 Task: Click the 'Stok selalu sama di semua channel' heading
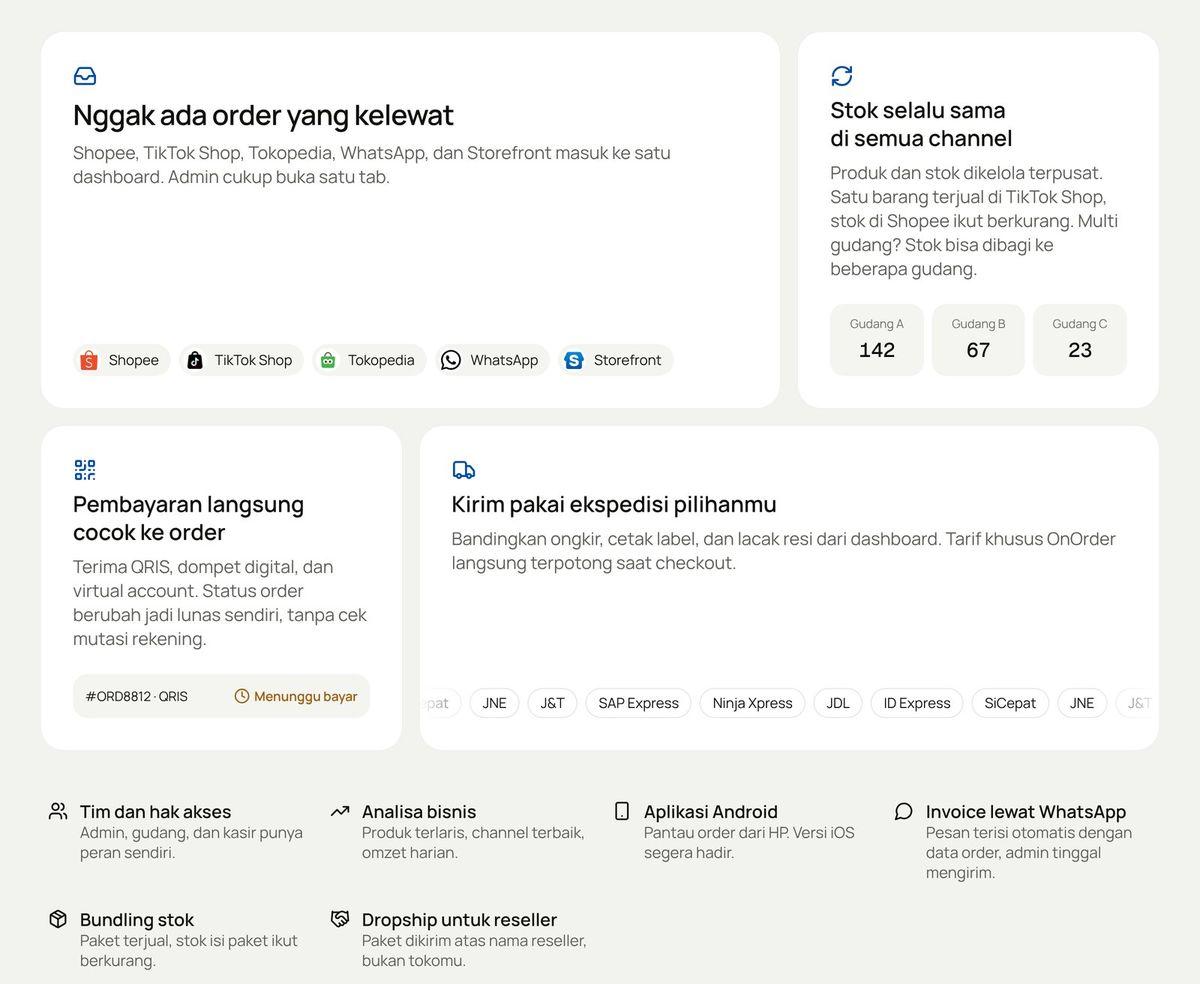pyautogui.click(x=921, y=124)
